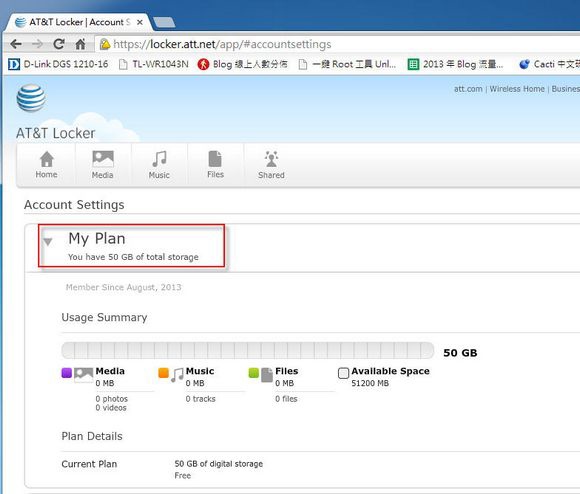
Task: Click 'You have 50 GB of total storage'
Action: pyautogui.click(x=133, y=257)
